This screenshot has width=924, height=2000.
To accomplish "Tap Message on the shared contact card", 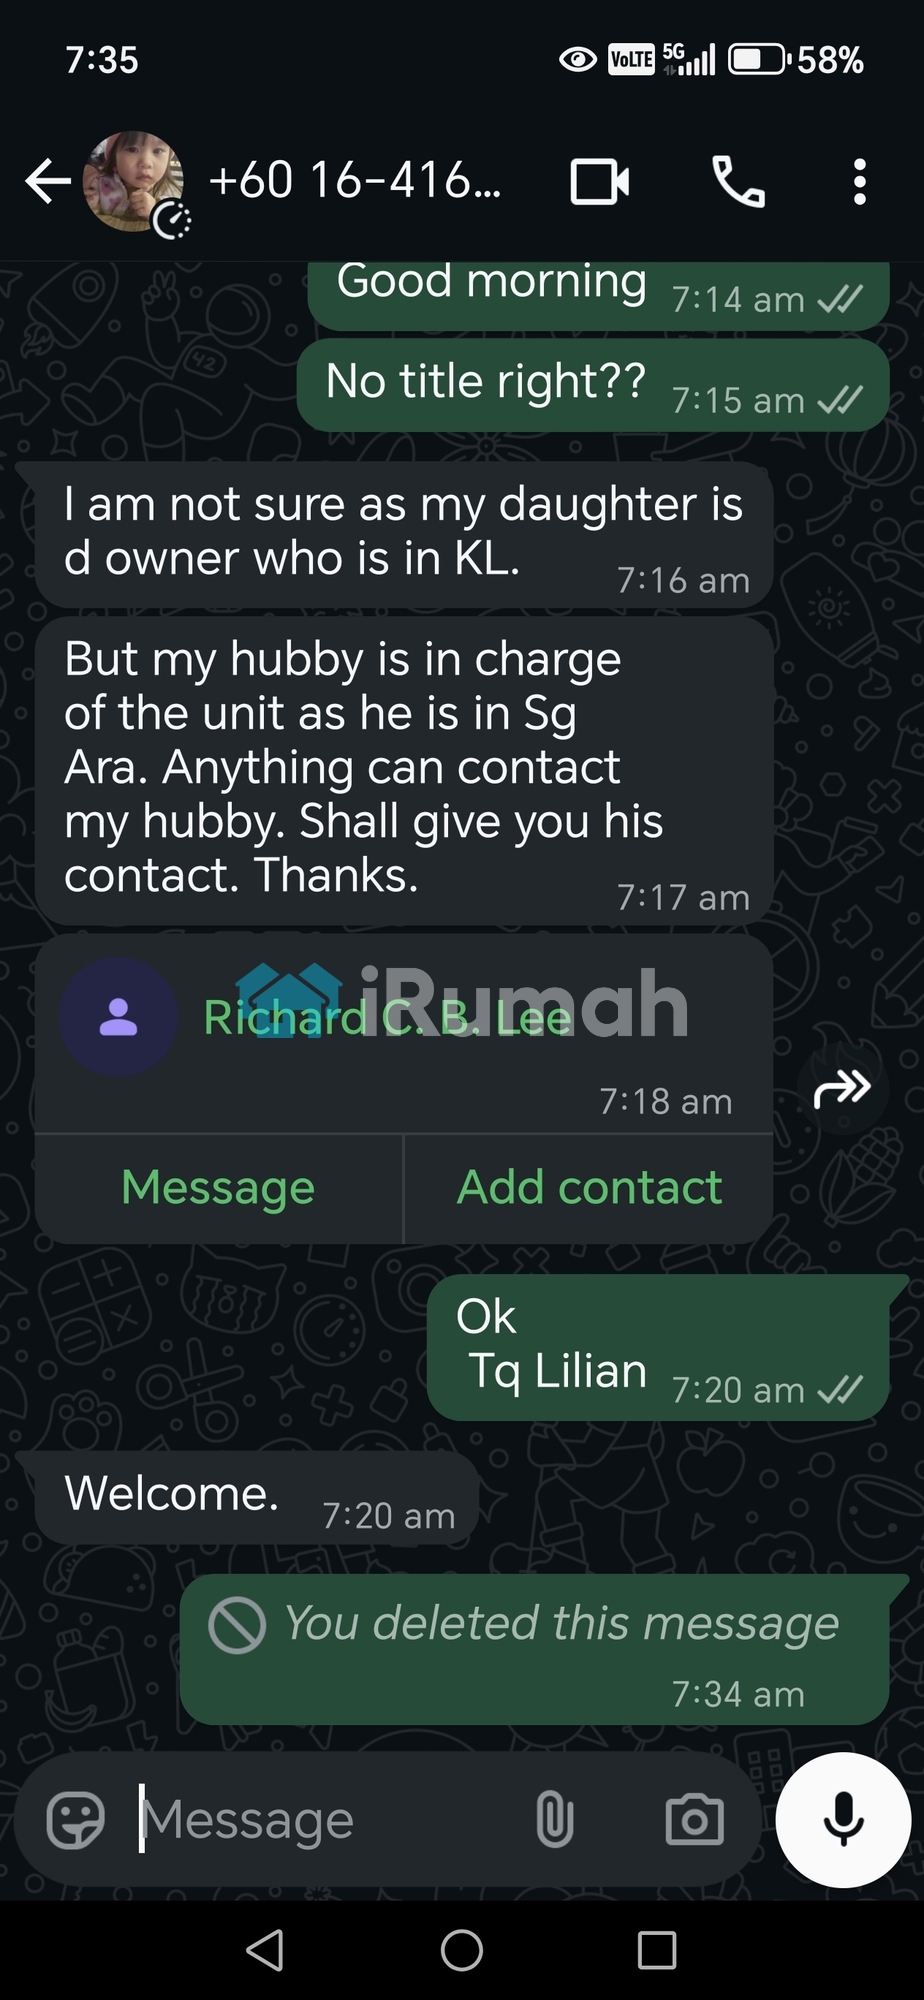I will click(x=218, y=1188).
